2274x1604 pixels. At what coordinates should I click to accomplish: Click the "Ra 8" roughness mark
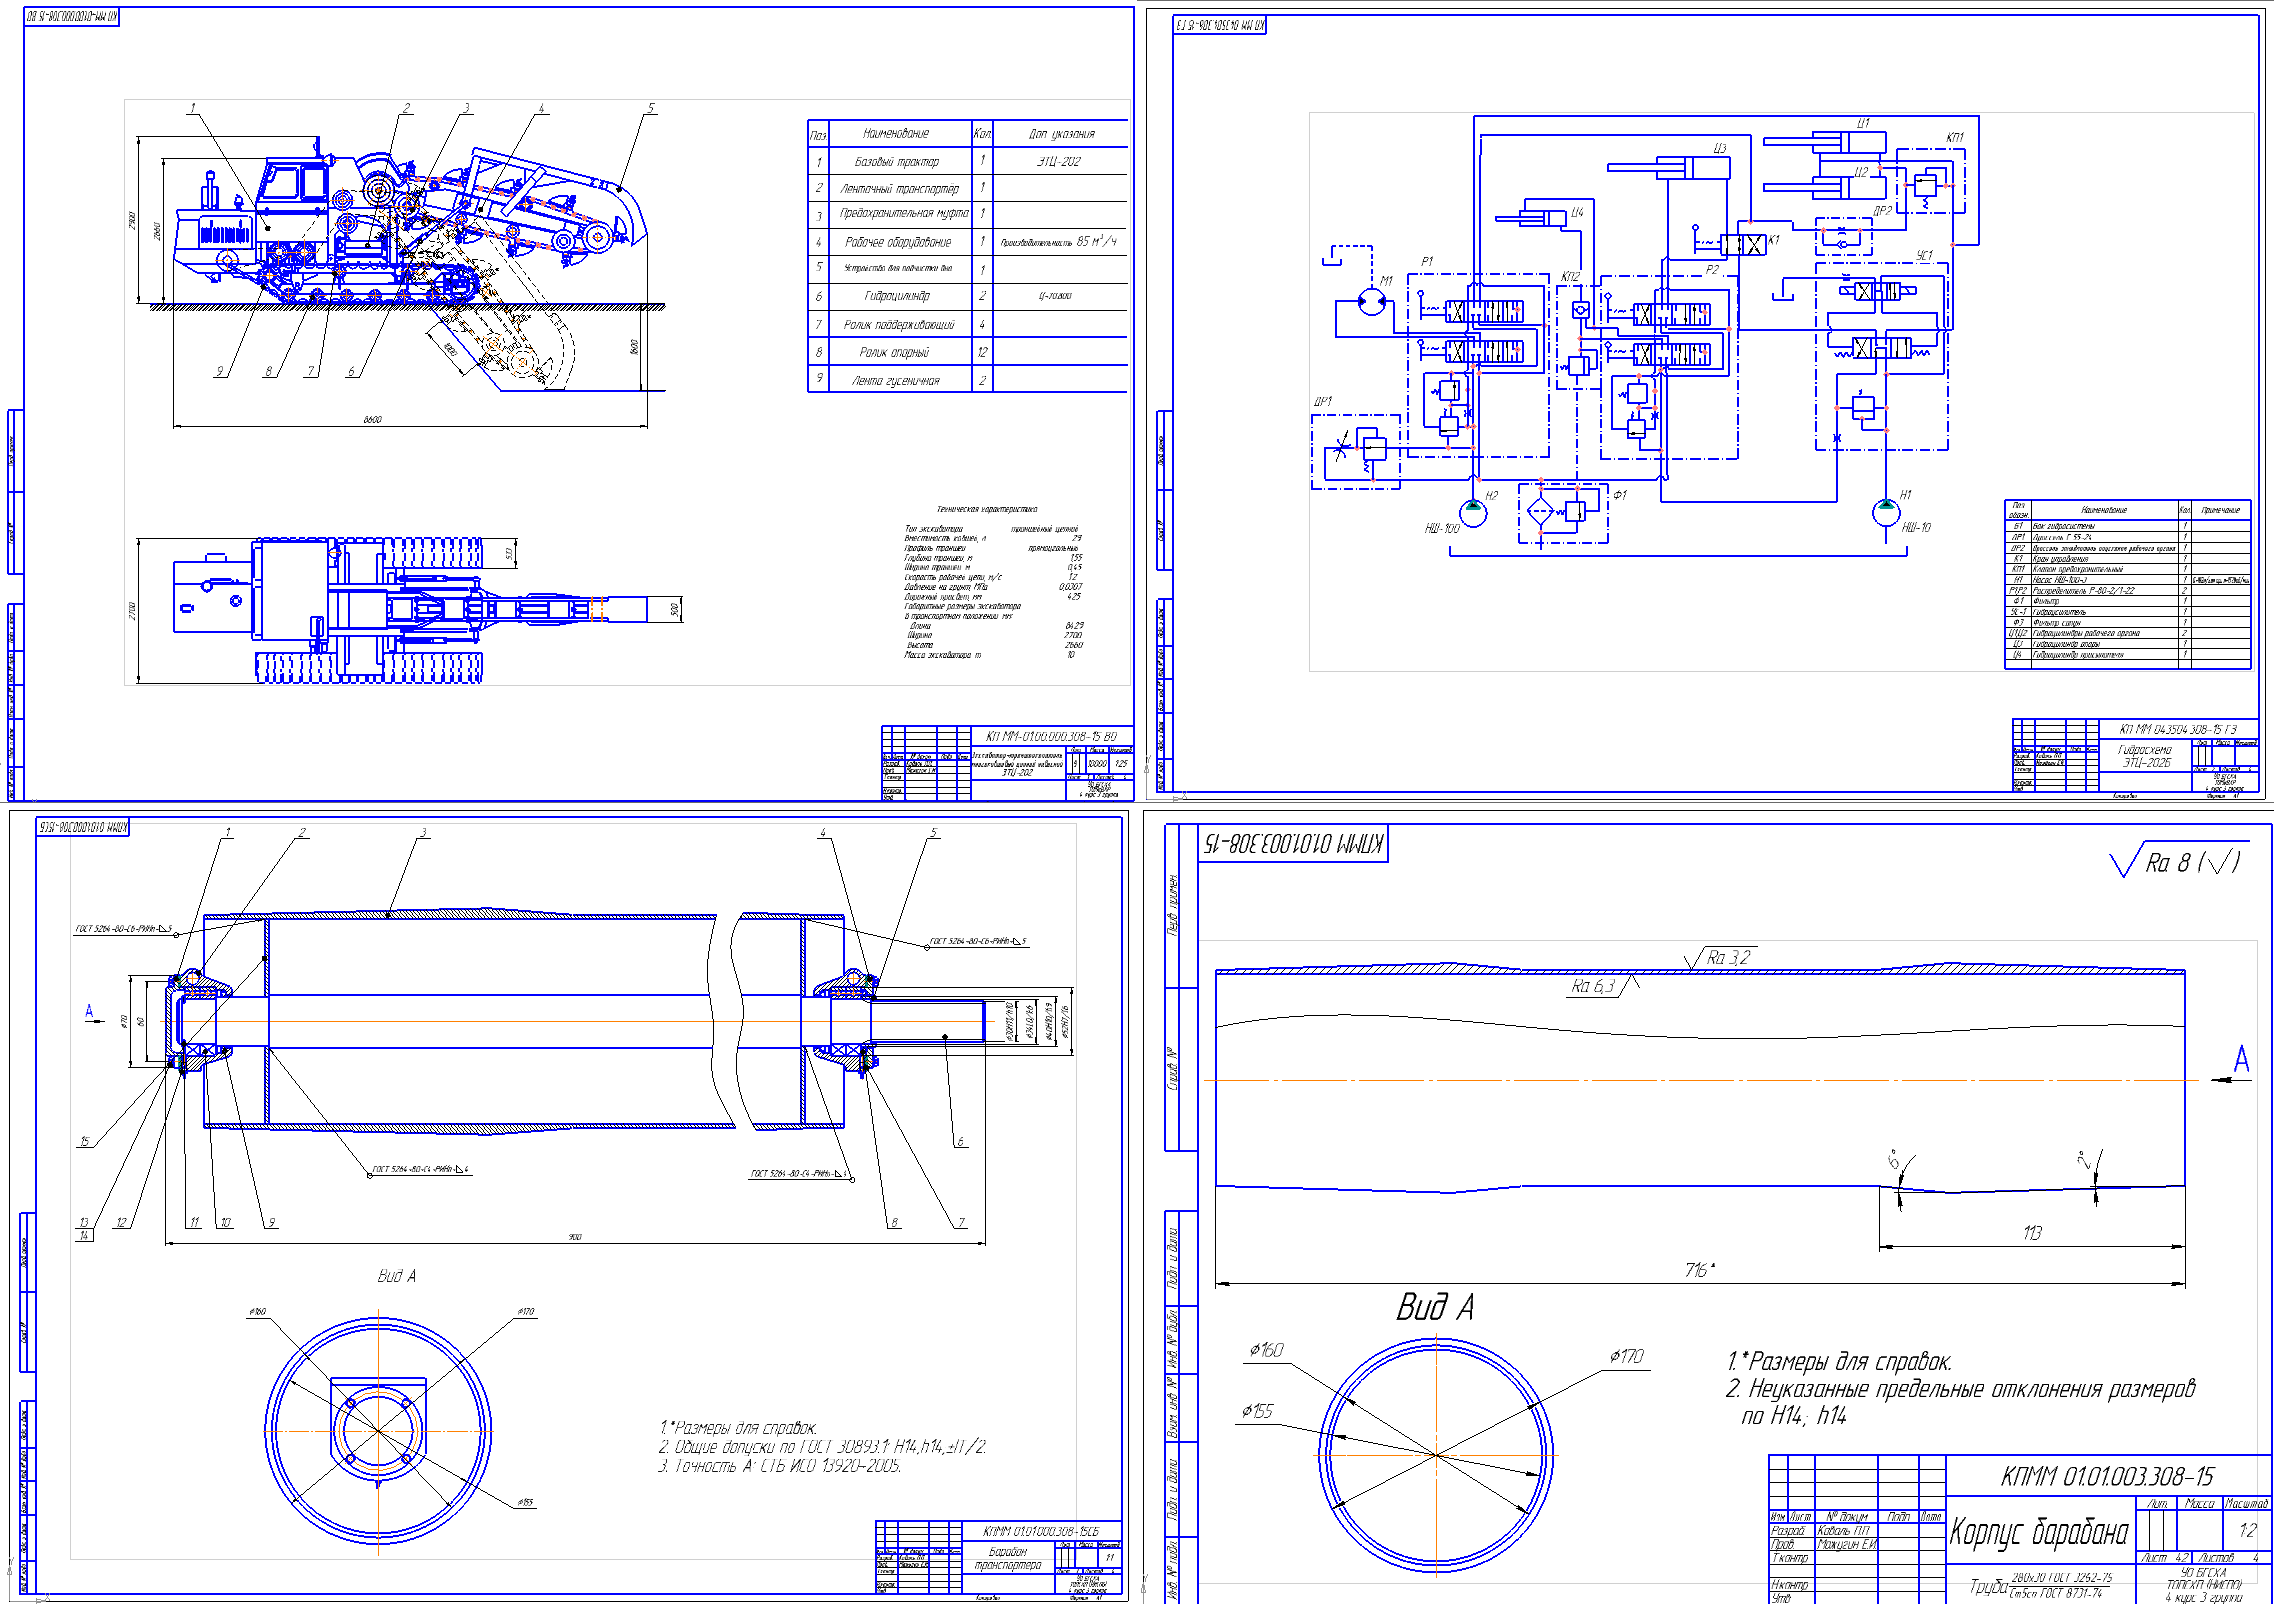point(2180,862)
